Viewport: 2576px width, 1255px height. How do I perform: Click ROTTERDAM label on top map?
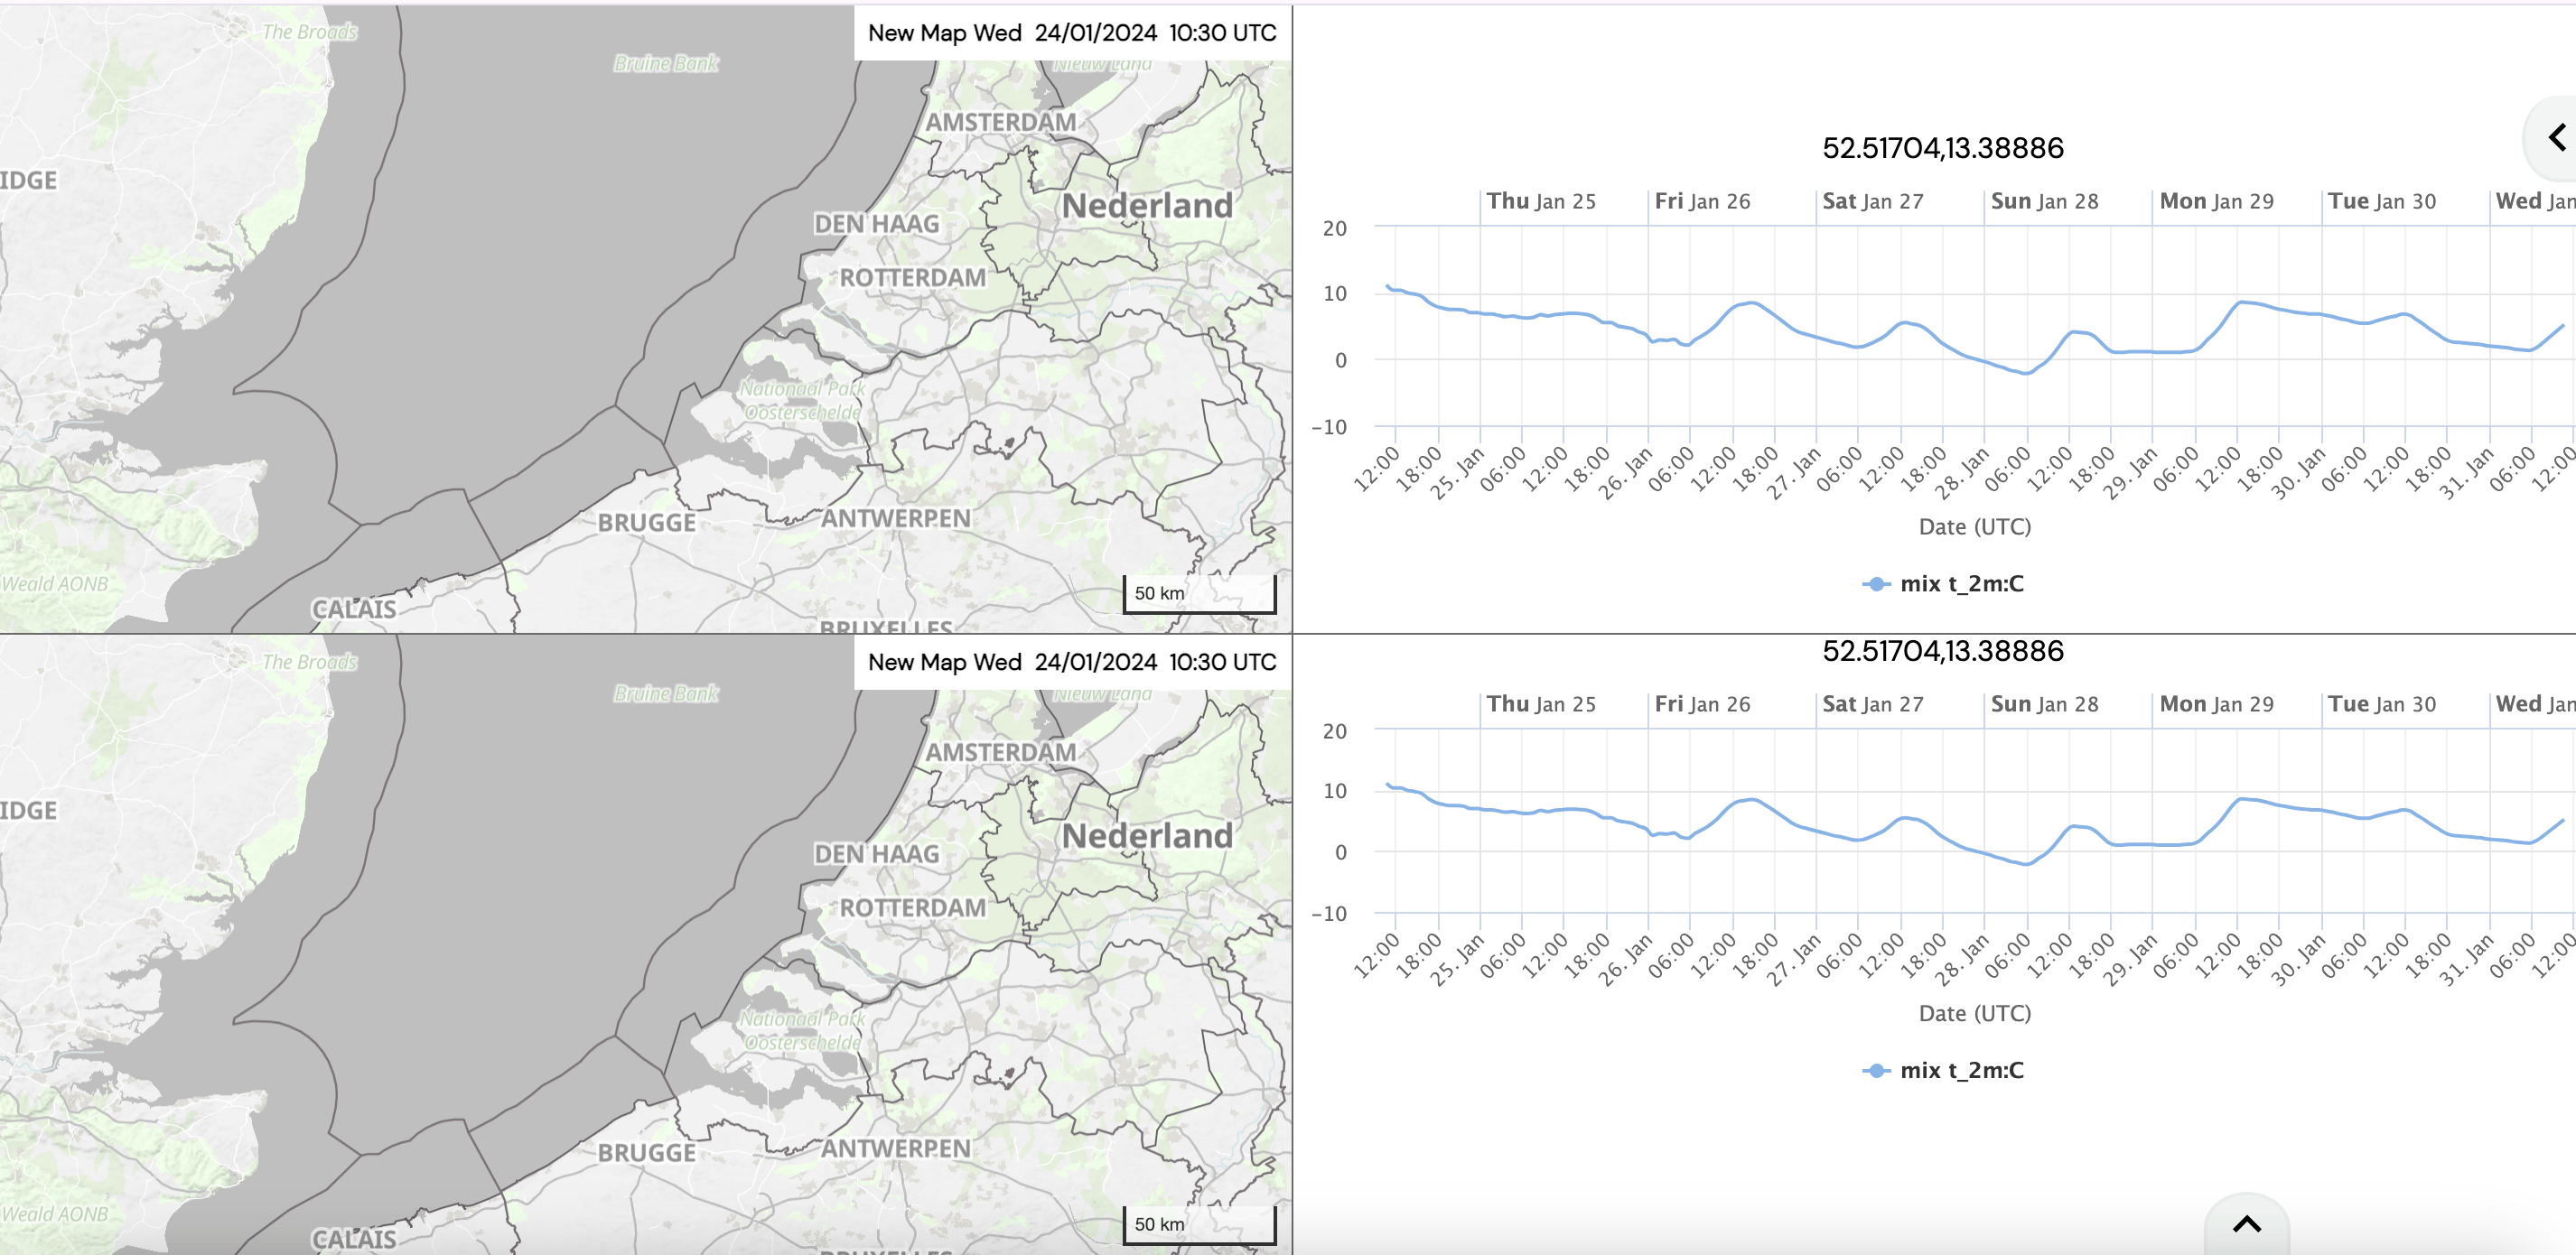pyautogui.click(x=912, y=278)
